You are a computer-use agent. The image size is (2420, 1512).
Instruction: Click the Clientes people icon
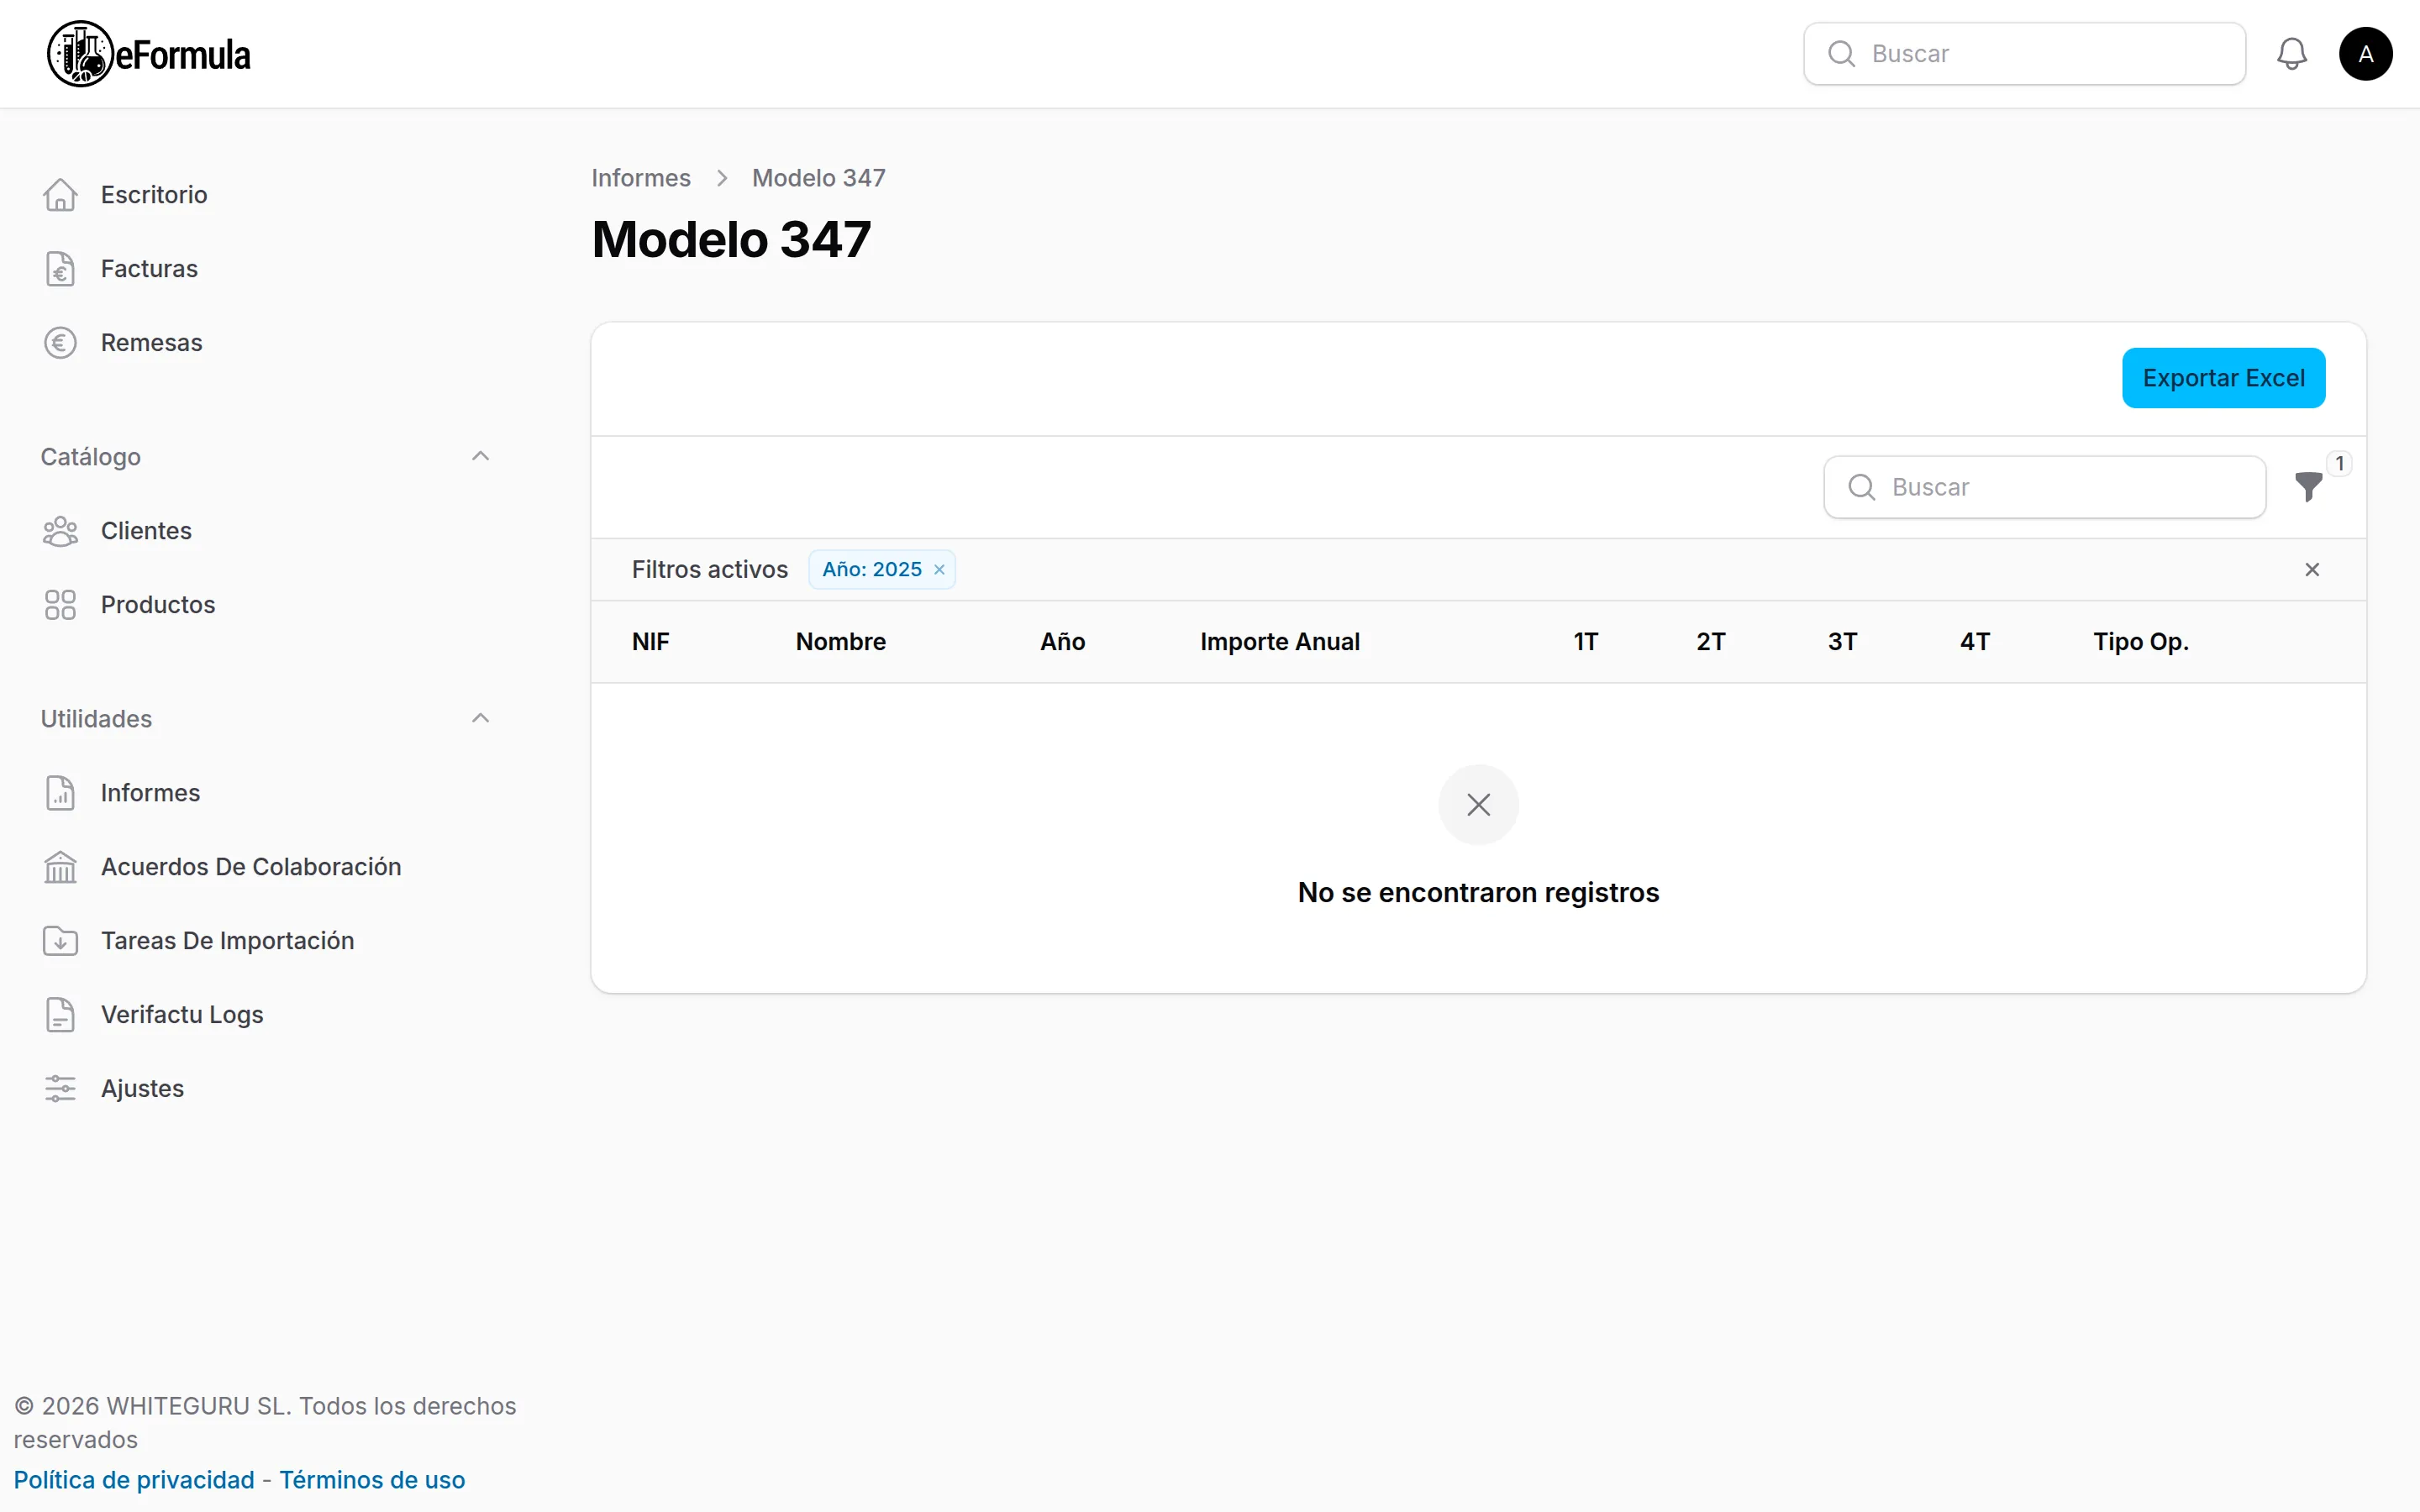click(x=60, y=531)
